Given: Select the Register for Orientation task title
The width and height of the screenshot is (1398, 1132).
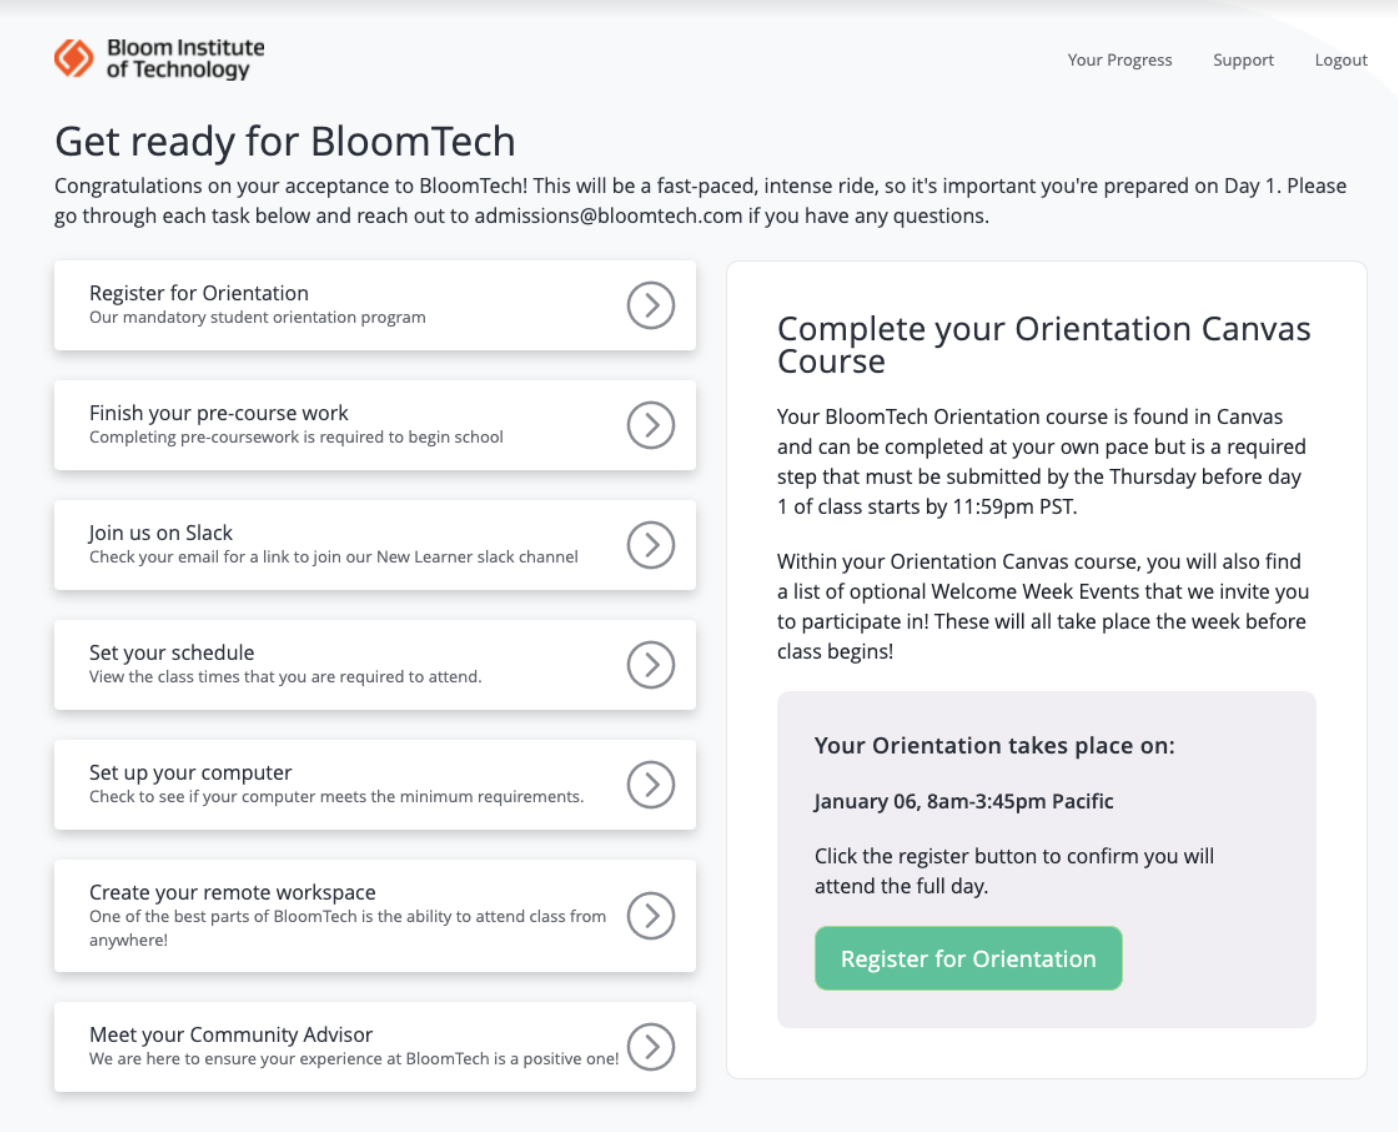Looking at the screenshot, I should [x=199, y=293].
